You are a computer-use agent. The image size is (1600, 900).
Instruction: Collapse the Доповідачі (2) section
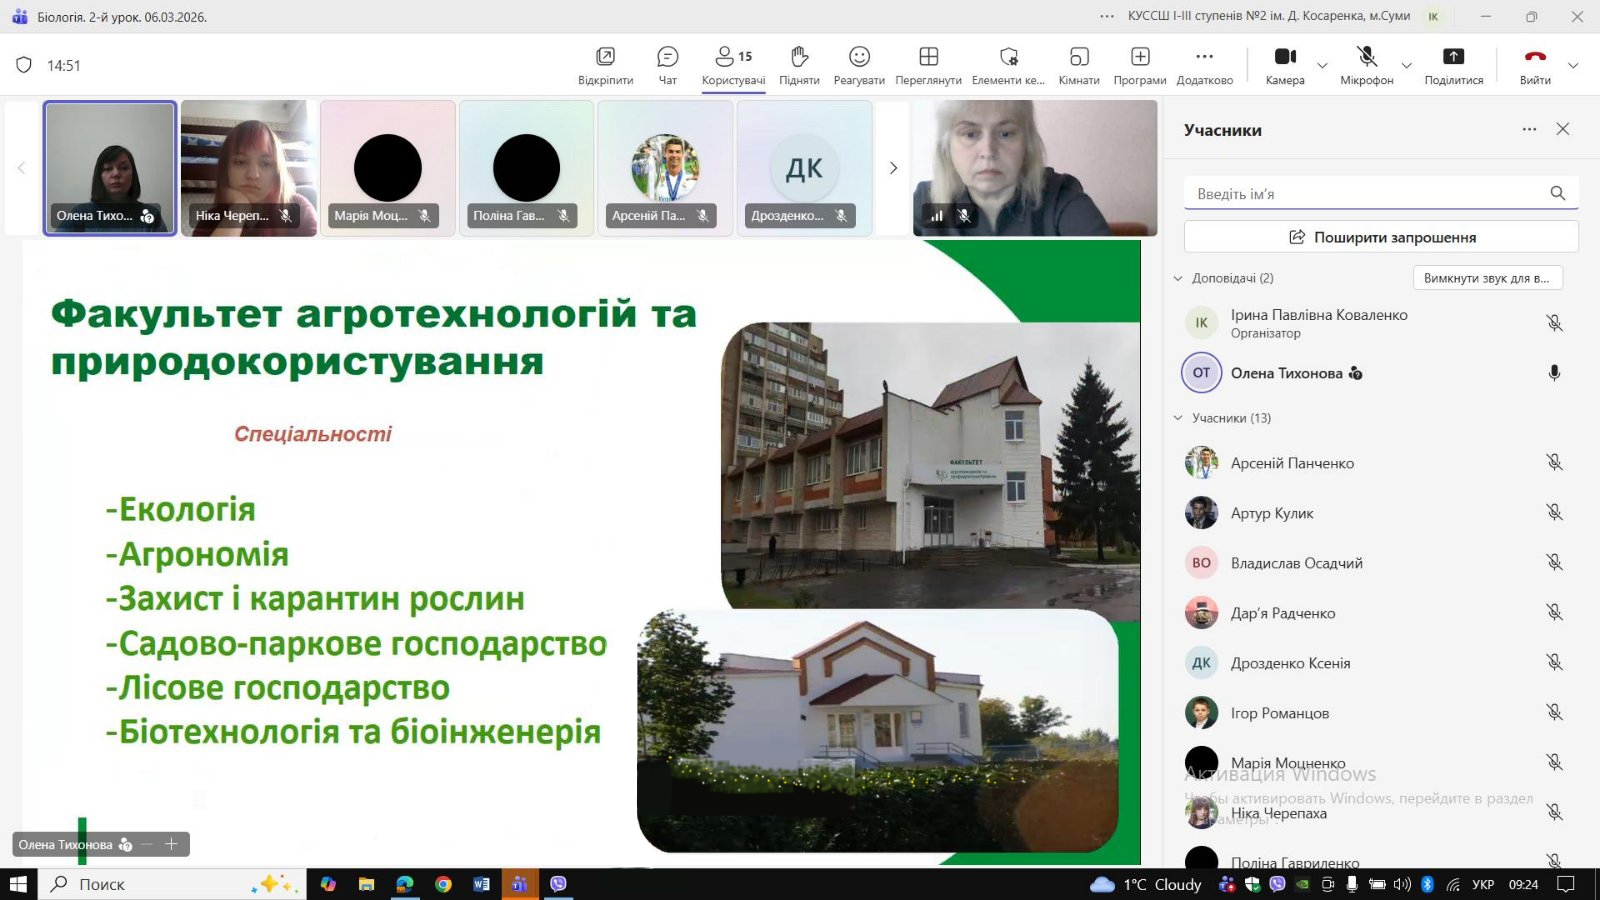point(1178,278)
